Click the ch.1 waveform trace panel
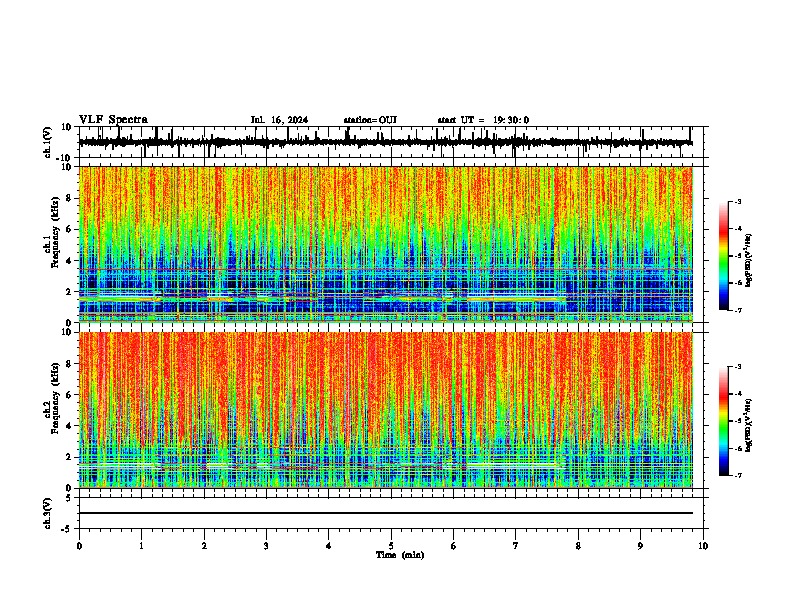 coord(391,142)
